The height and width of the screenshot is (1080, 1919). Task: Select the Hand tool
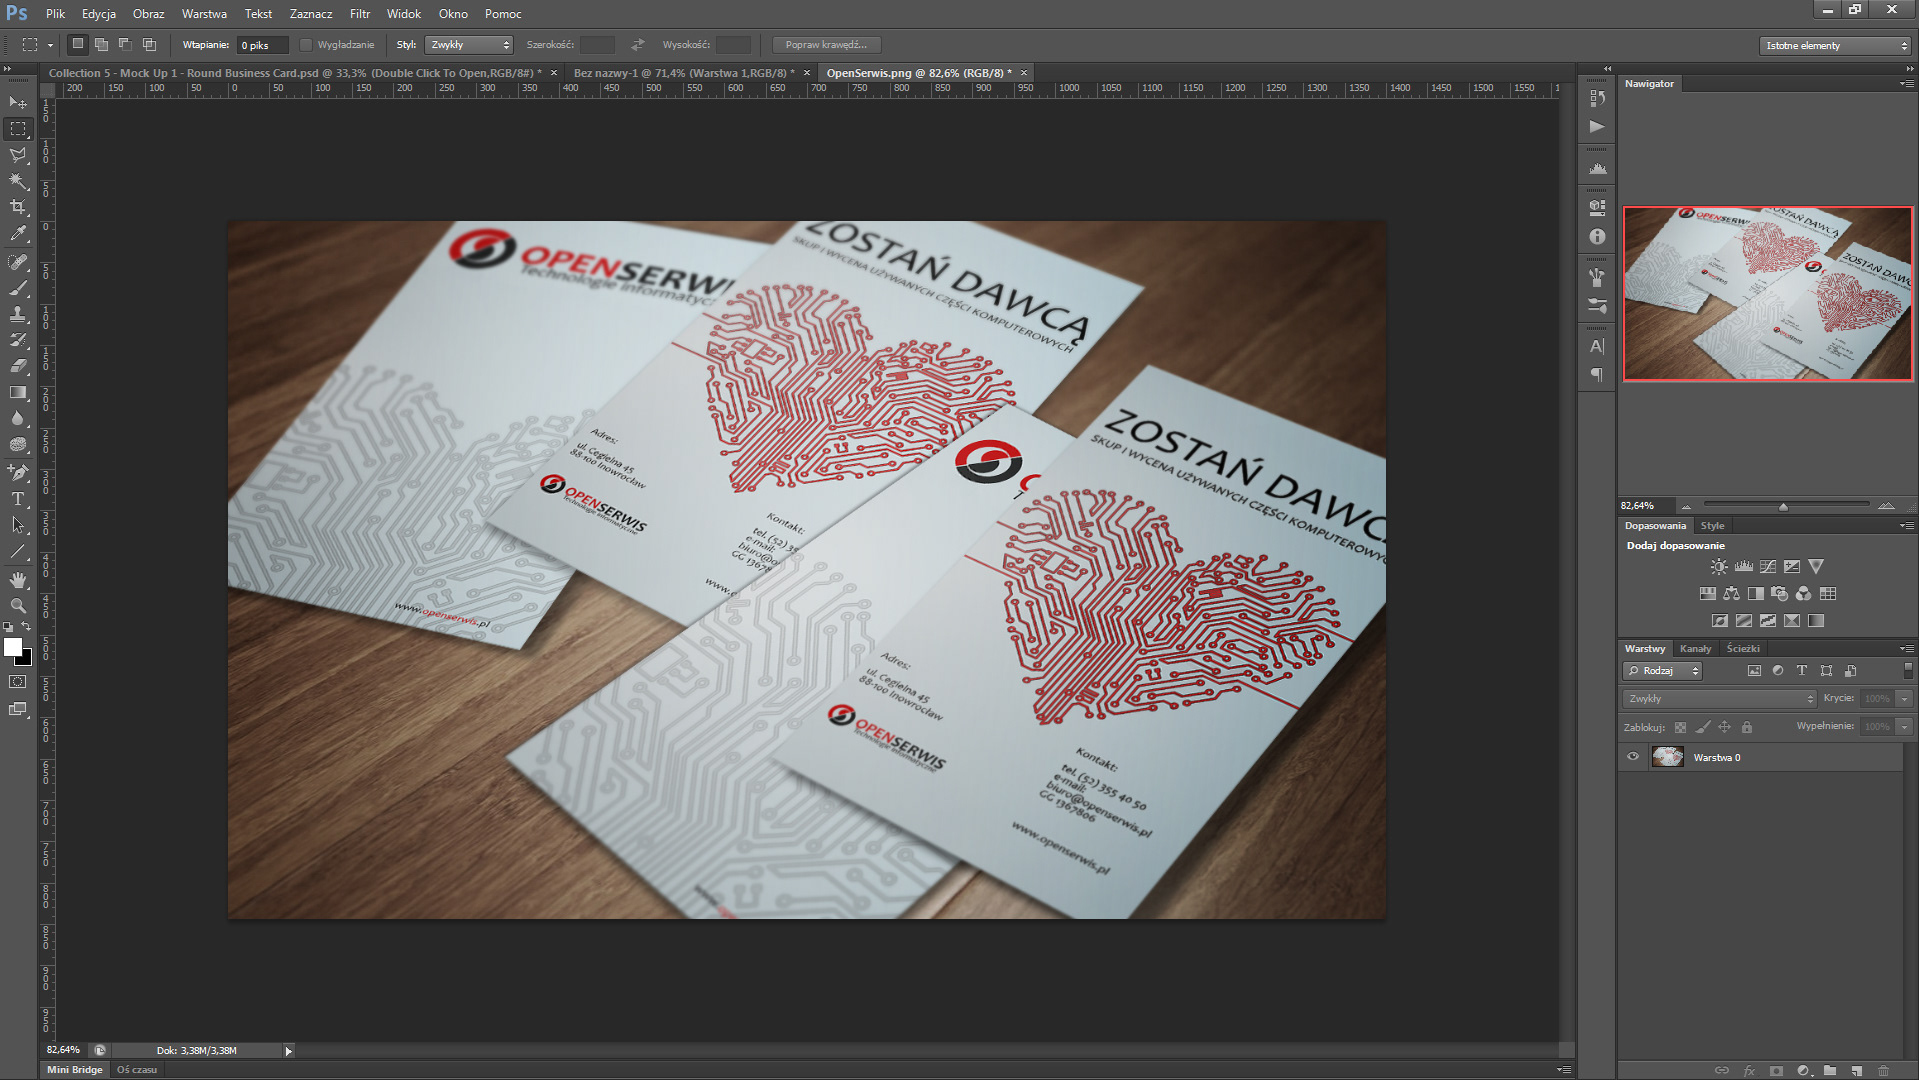(x=18, y=580)
